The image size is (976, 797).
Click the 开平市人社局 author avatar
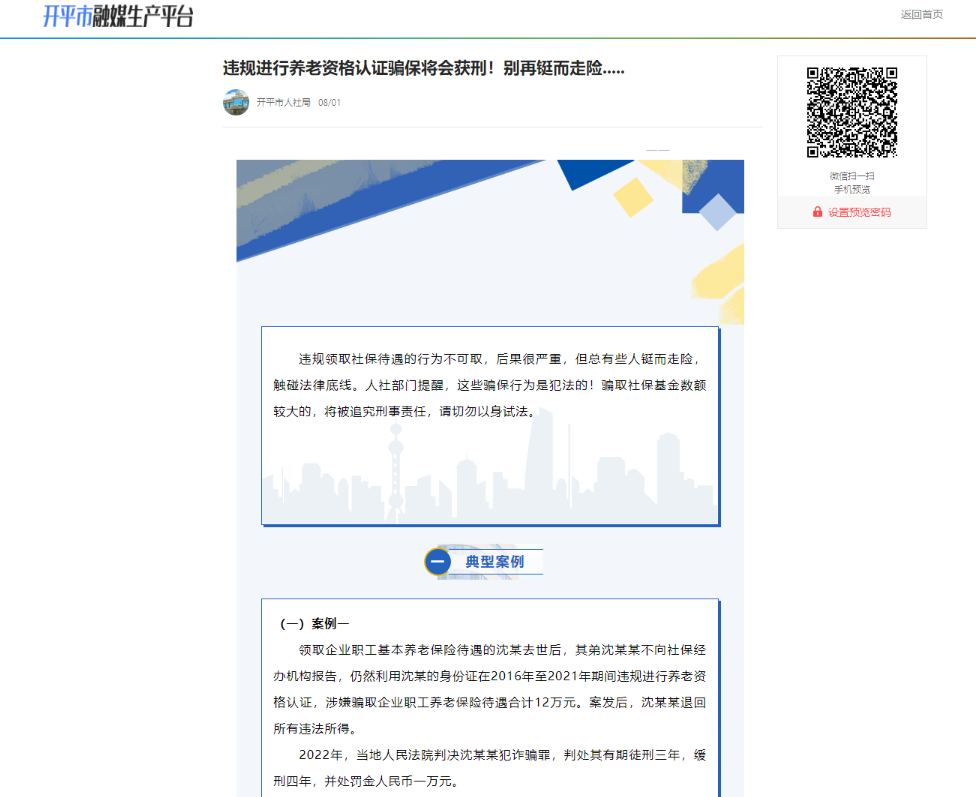coord(236,102)
